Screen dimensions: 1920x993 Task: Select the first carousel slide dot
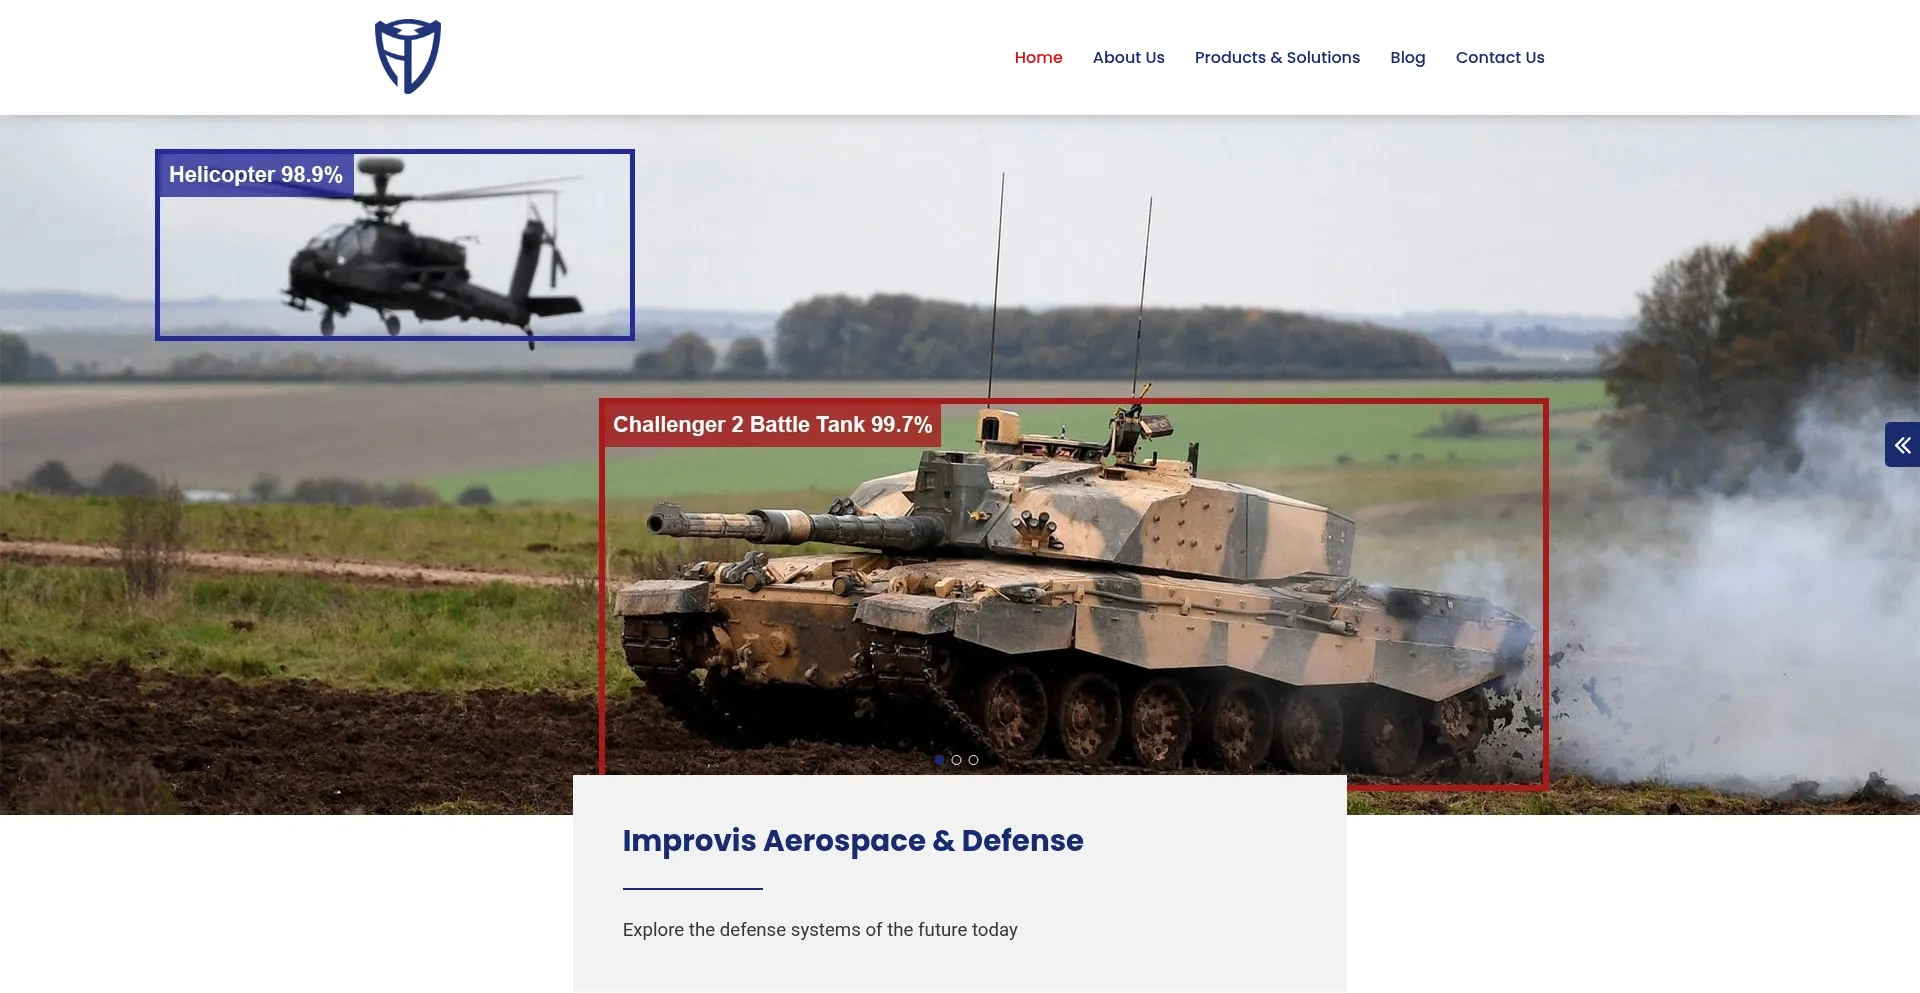(x=940, y=760)
